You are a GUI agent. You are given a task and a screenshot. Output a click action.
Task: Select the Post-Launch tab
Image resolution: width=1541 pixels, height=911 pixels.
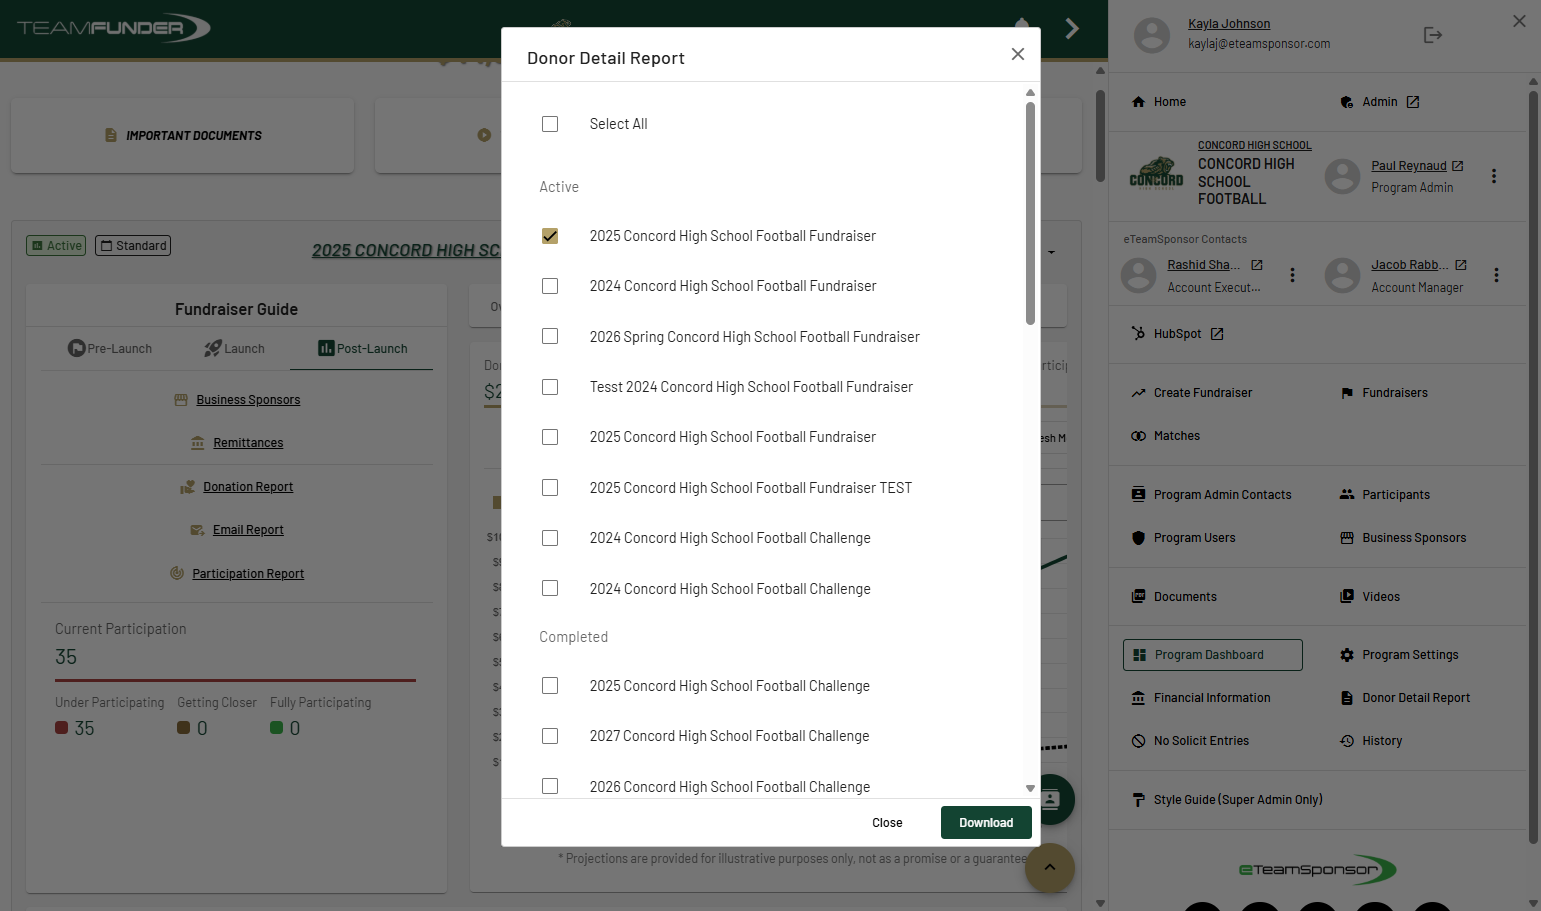362,349
